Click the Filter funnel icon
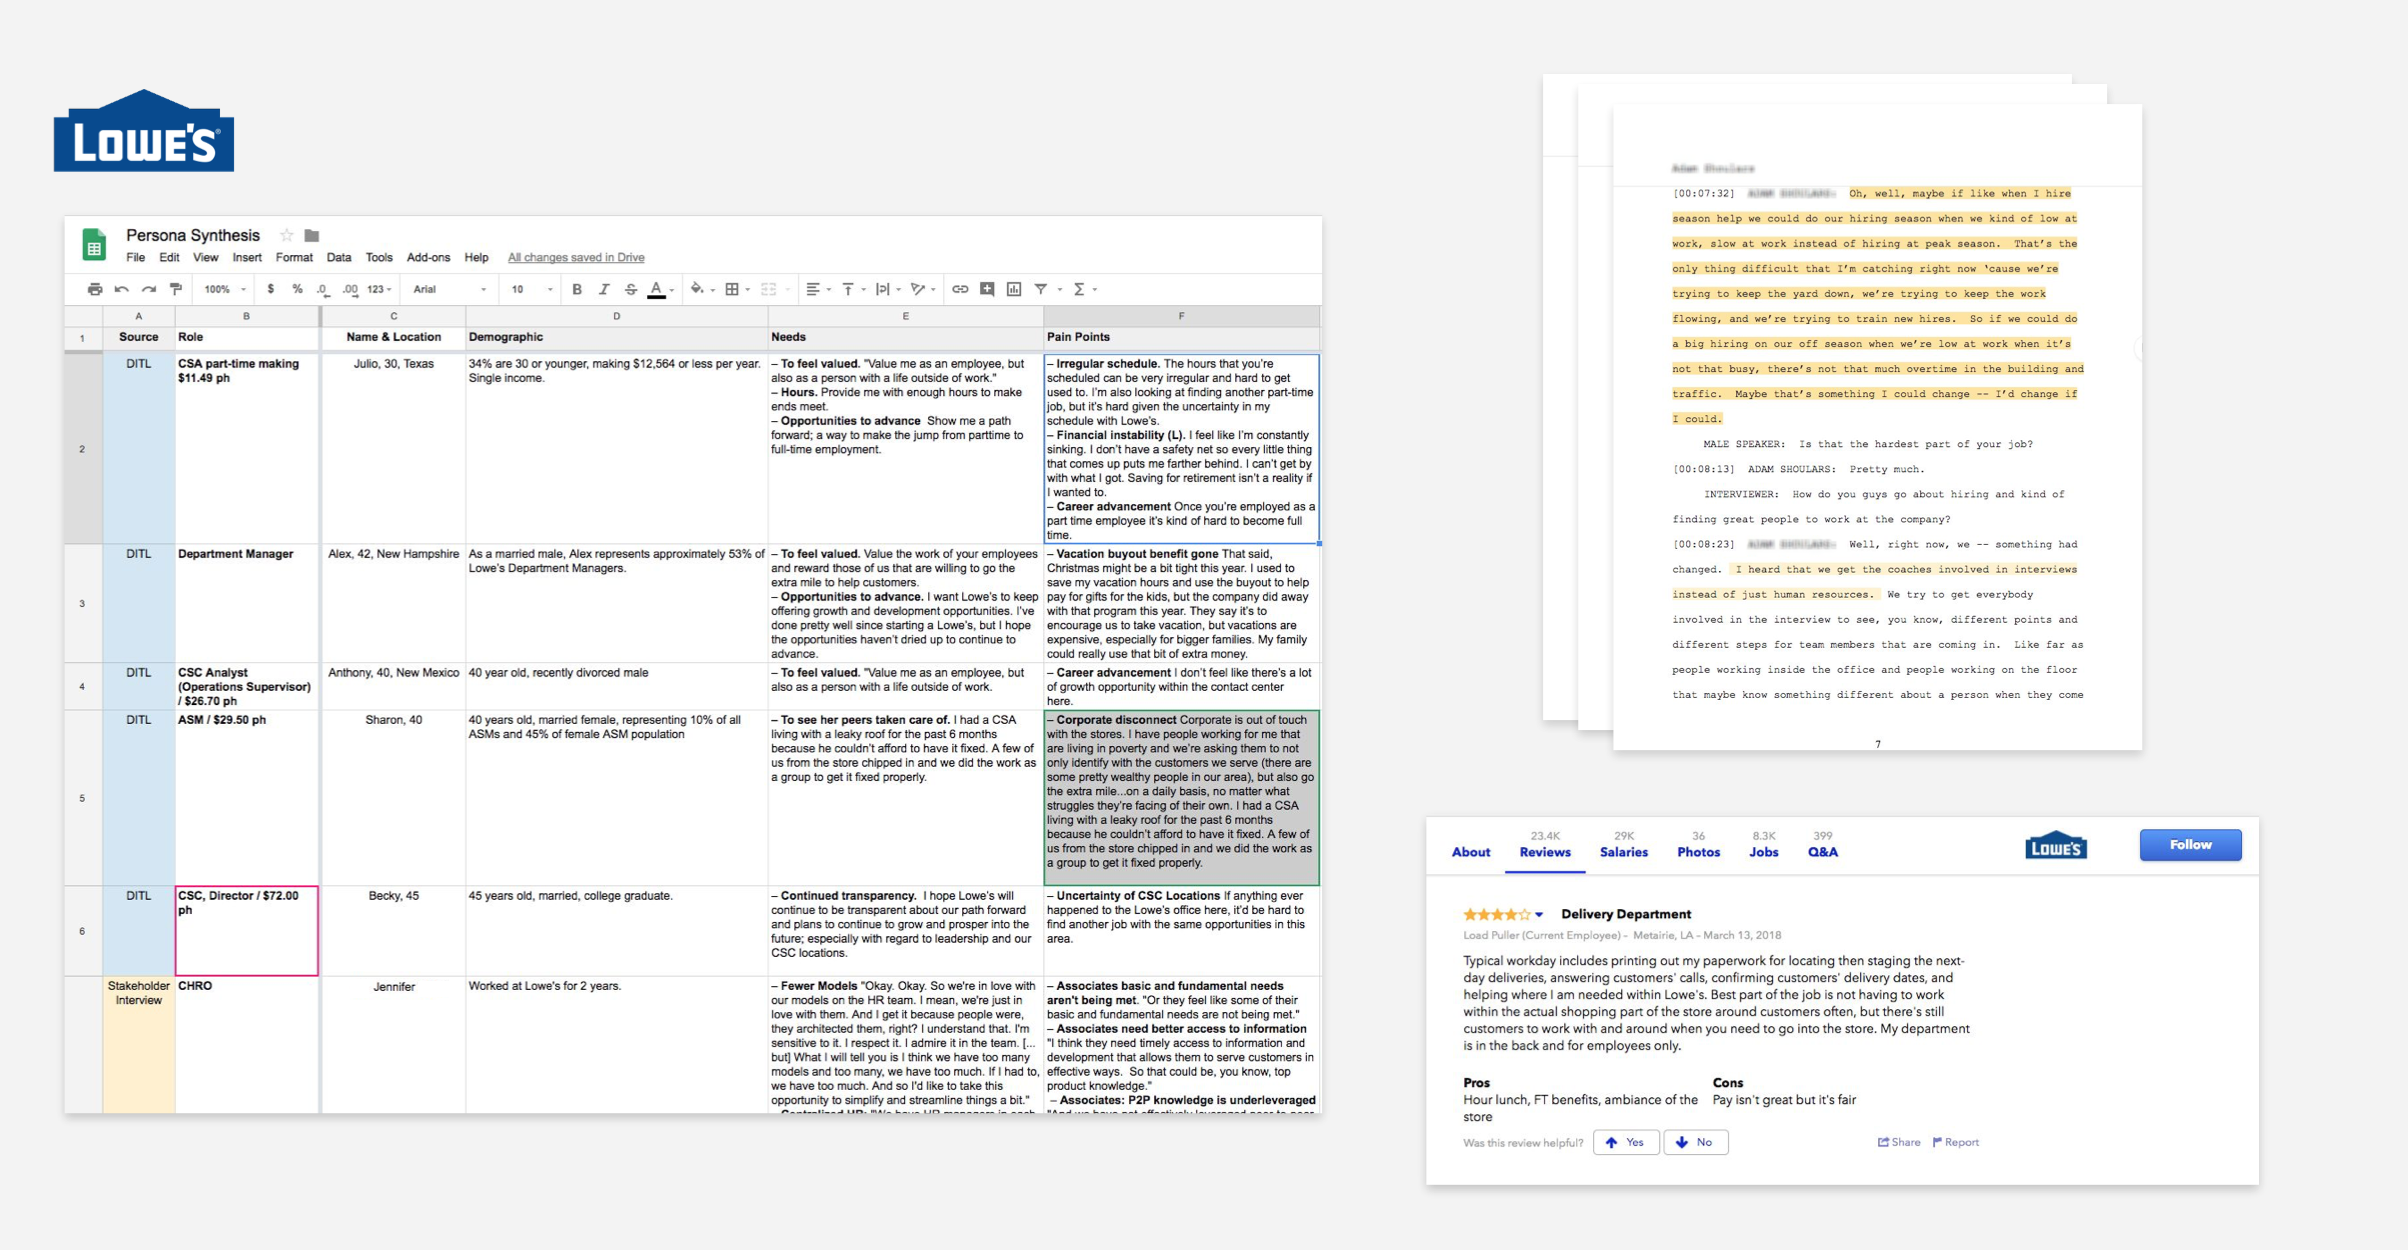The image size is (2408, 1250). [1041, 289]
